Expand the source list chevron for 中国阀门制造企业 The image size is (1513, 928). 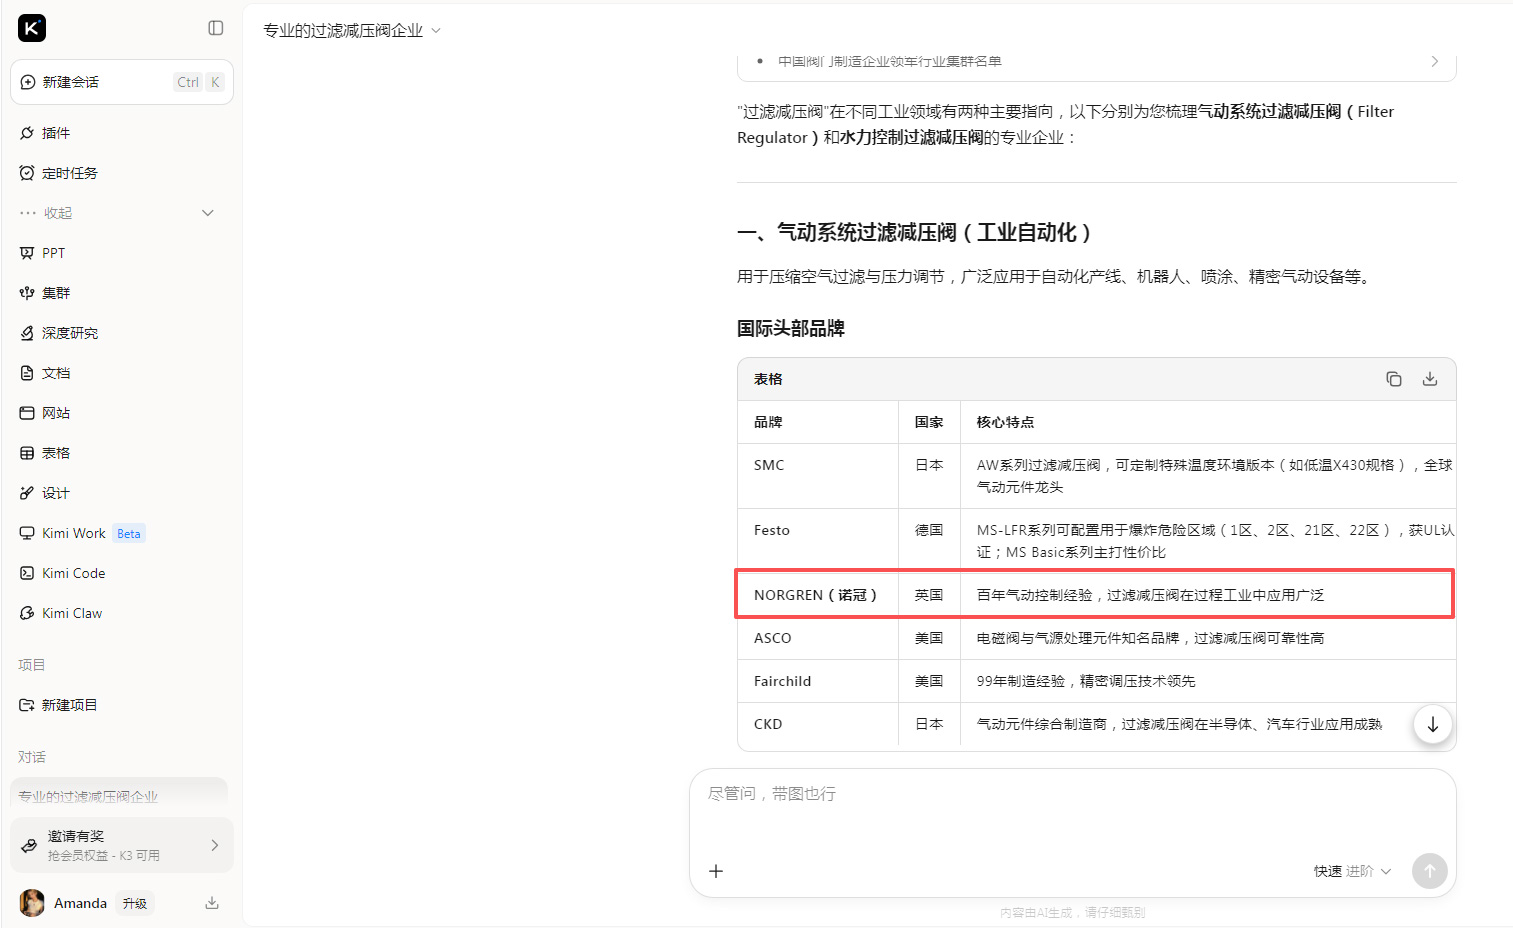pos(1435,61)
